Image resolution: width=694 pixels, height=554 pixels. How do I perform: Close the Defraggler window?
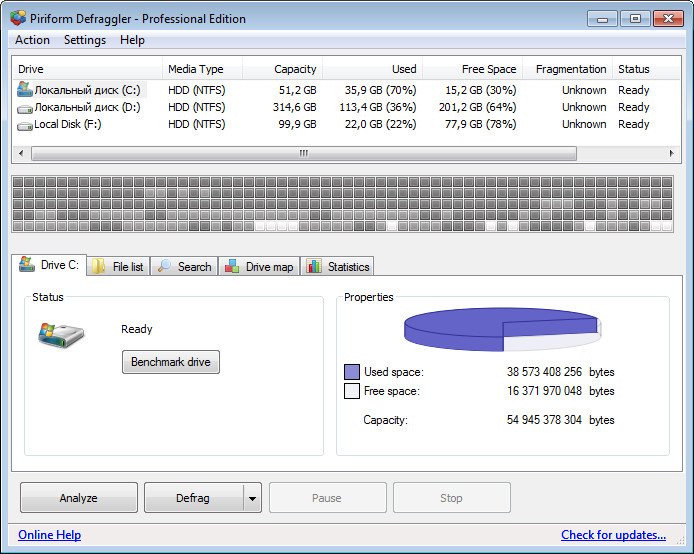pyautogui.click(x=668, y=19)
